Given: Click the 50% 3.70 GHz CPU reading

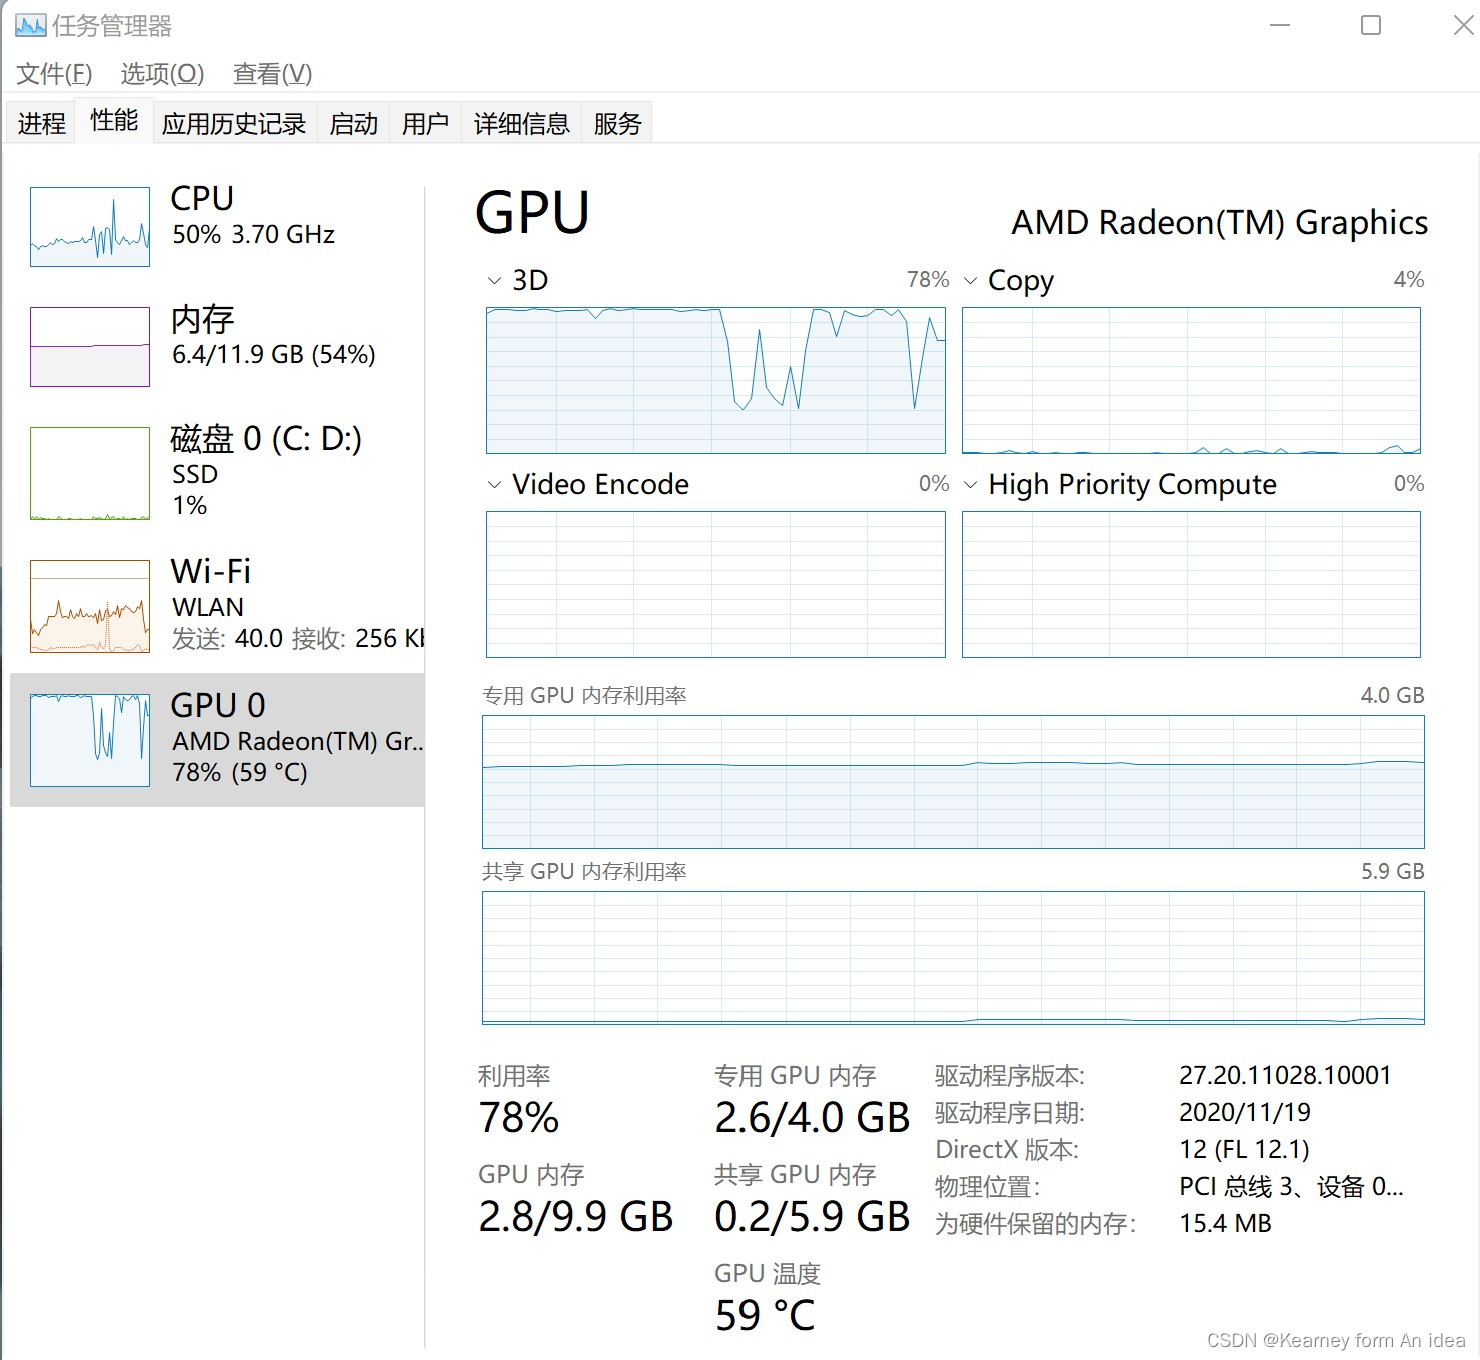Looking at the screenshot, I should 254,235.
